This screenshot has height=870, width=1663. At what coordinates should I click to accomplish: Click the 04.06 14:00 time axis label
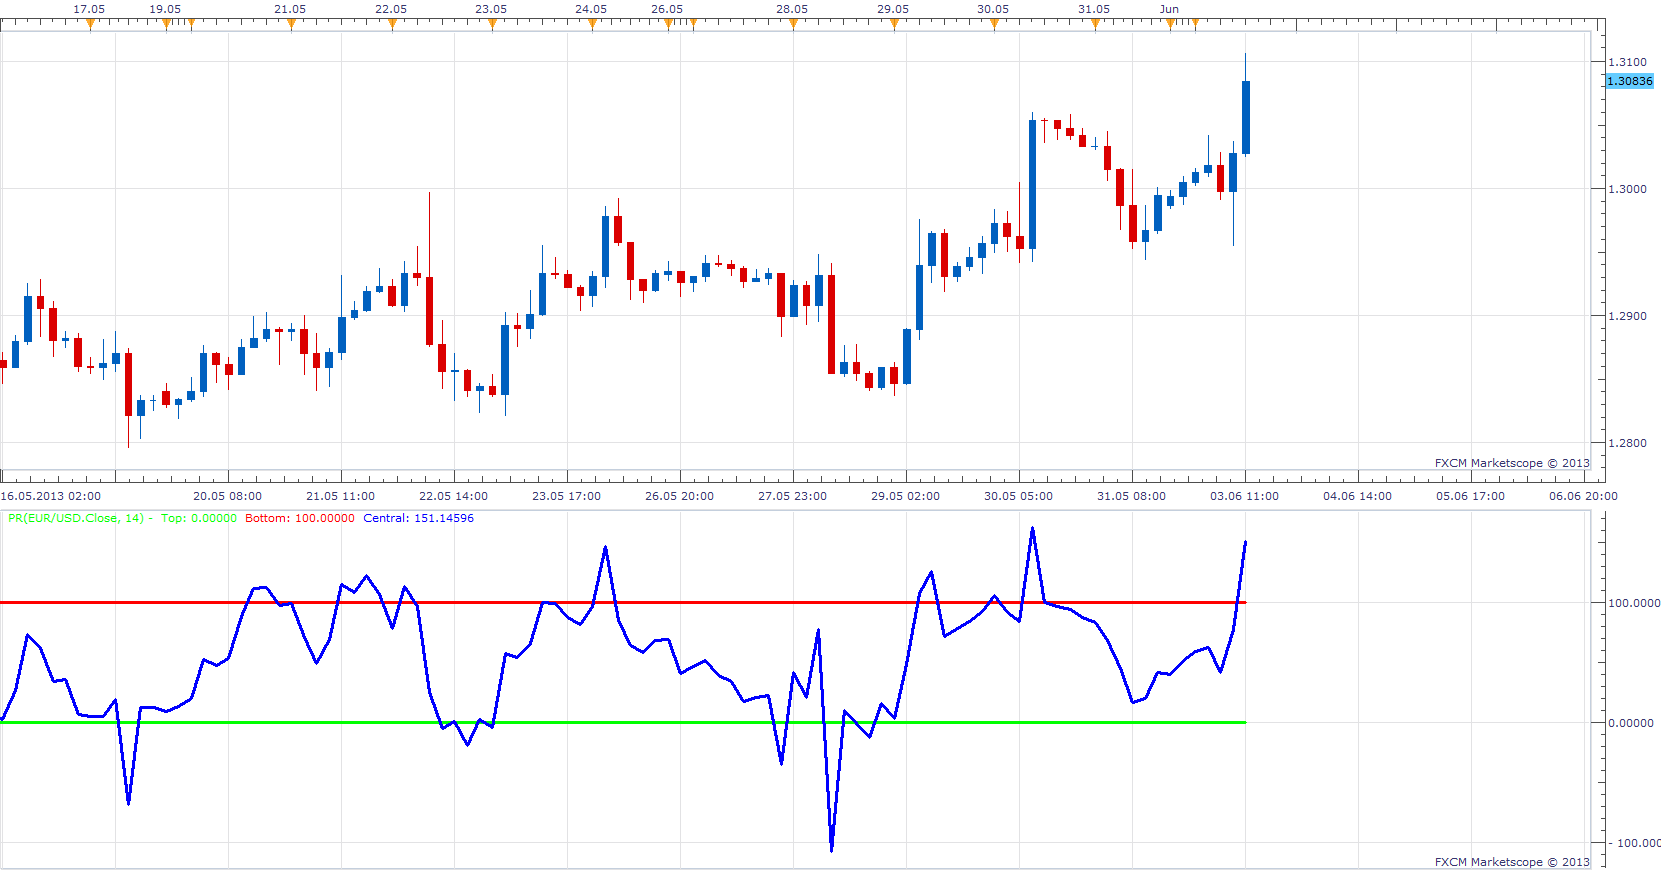pos(1357,496)
